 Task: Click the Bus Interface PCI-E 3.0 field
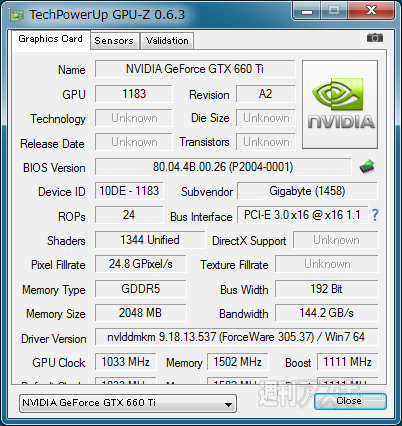coord(302,215)
